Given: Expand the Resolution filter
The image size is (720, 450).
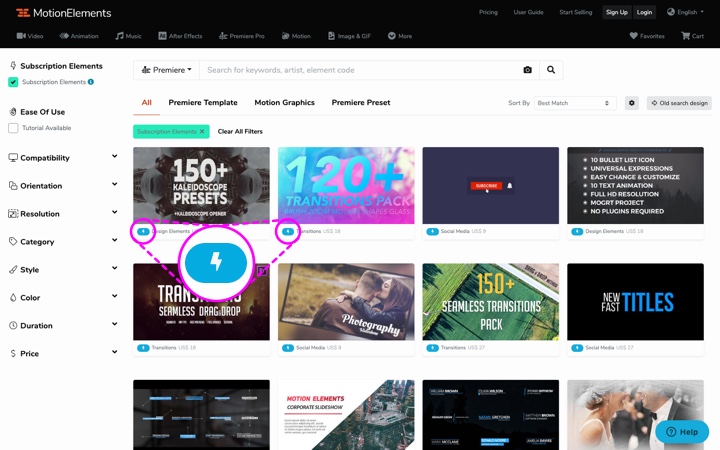Looking at the screenshot, I should pyautogui.click(x=63, y=214).
